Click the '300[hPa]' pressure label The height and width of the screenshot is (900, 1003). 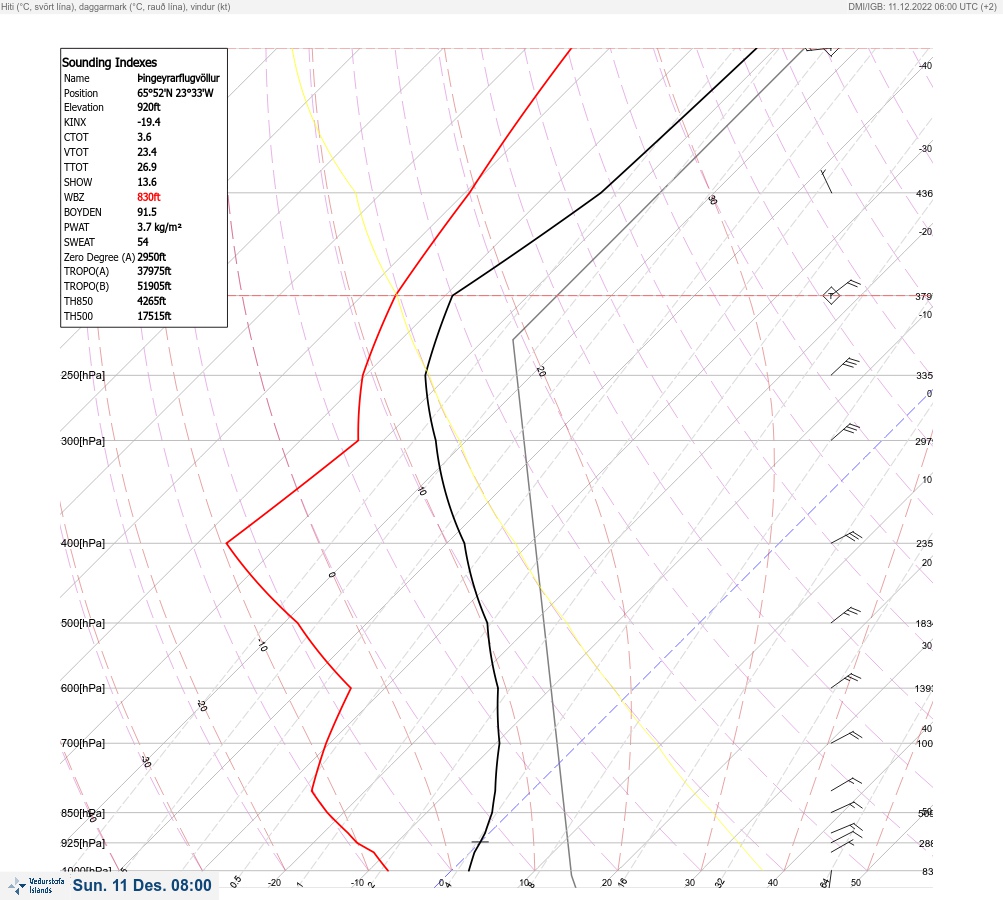[83, 441]
